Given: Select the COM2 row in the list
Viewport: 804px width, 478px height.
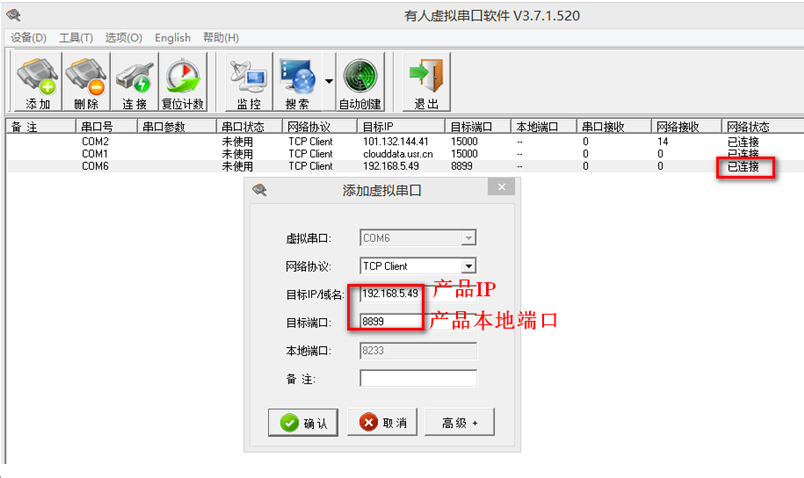Looking at the screenshot, I should (x=405, y=141).
